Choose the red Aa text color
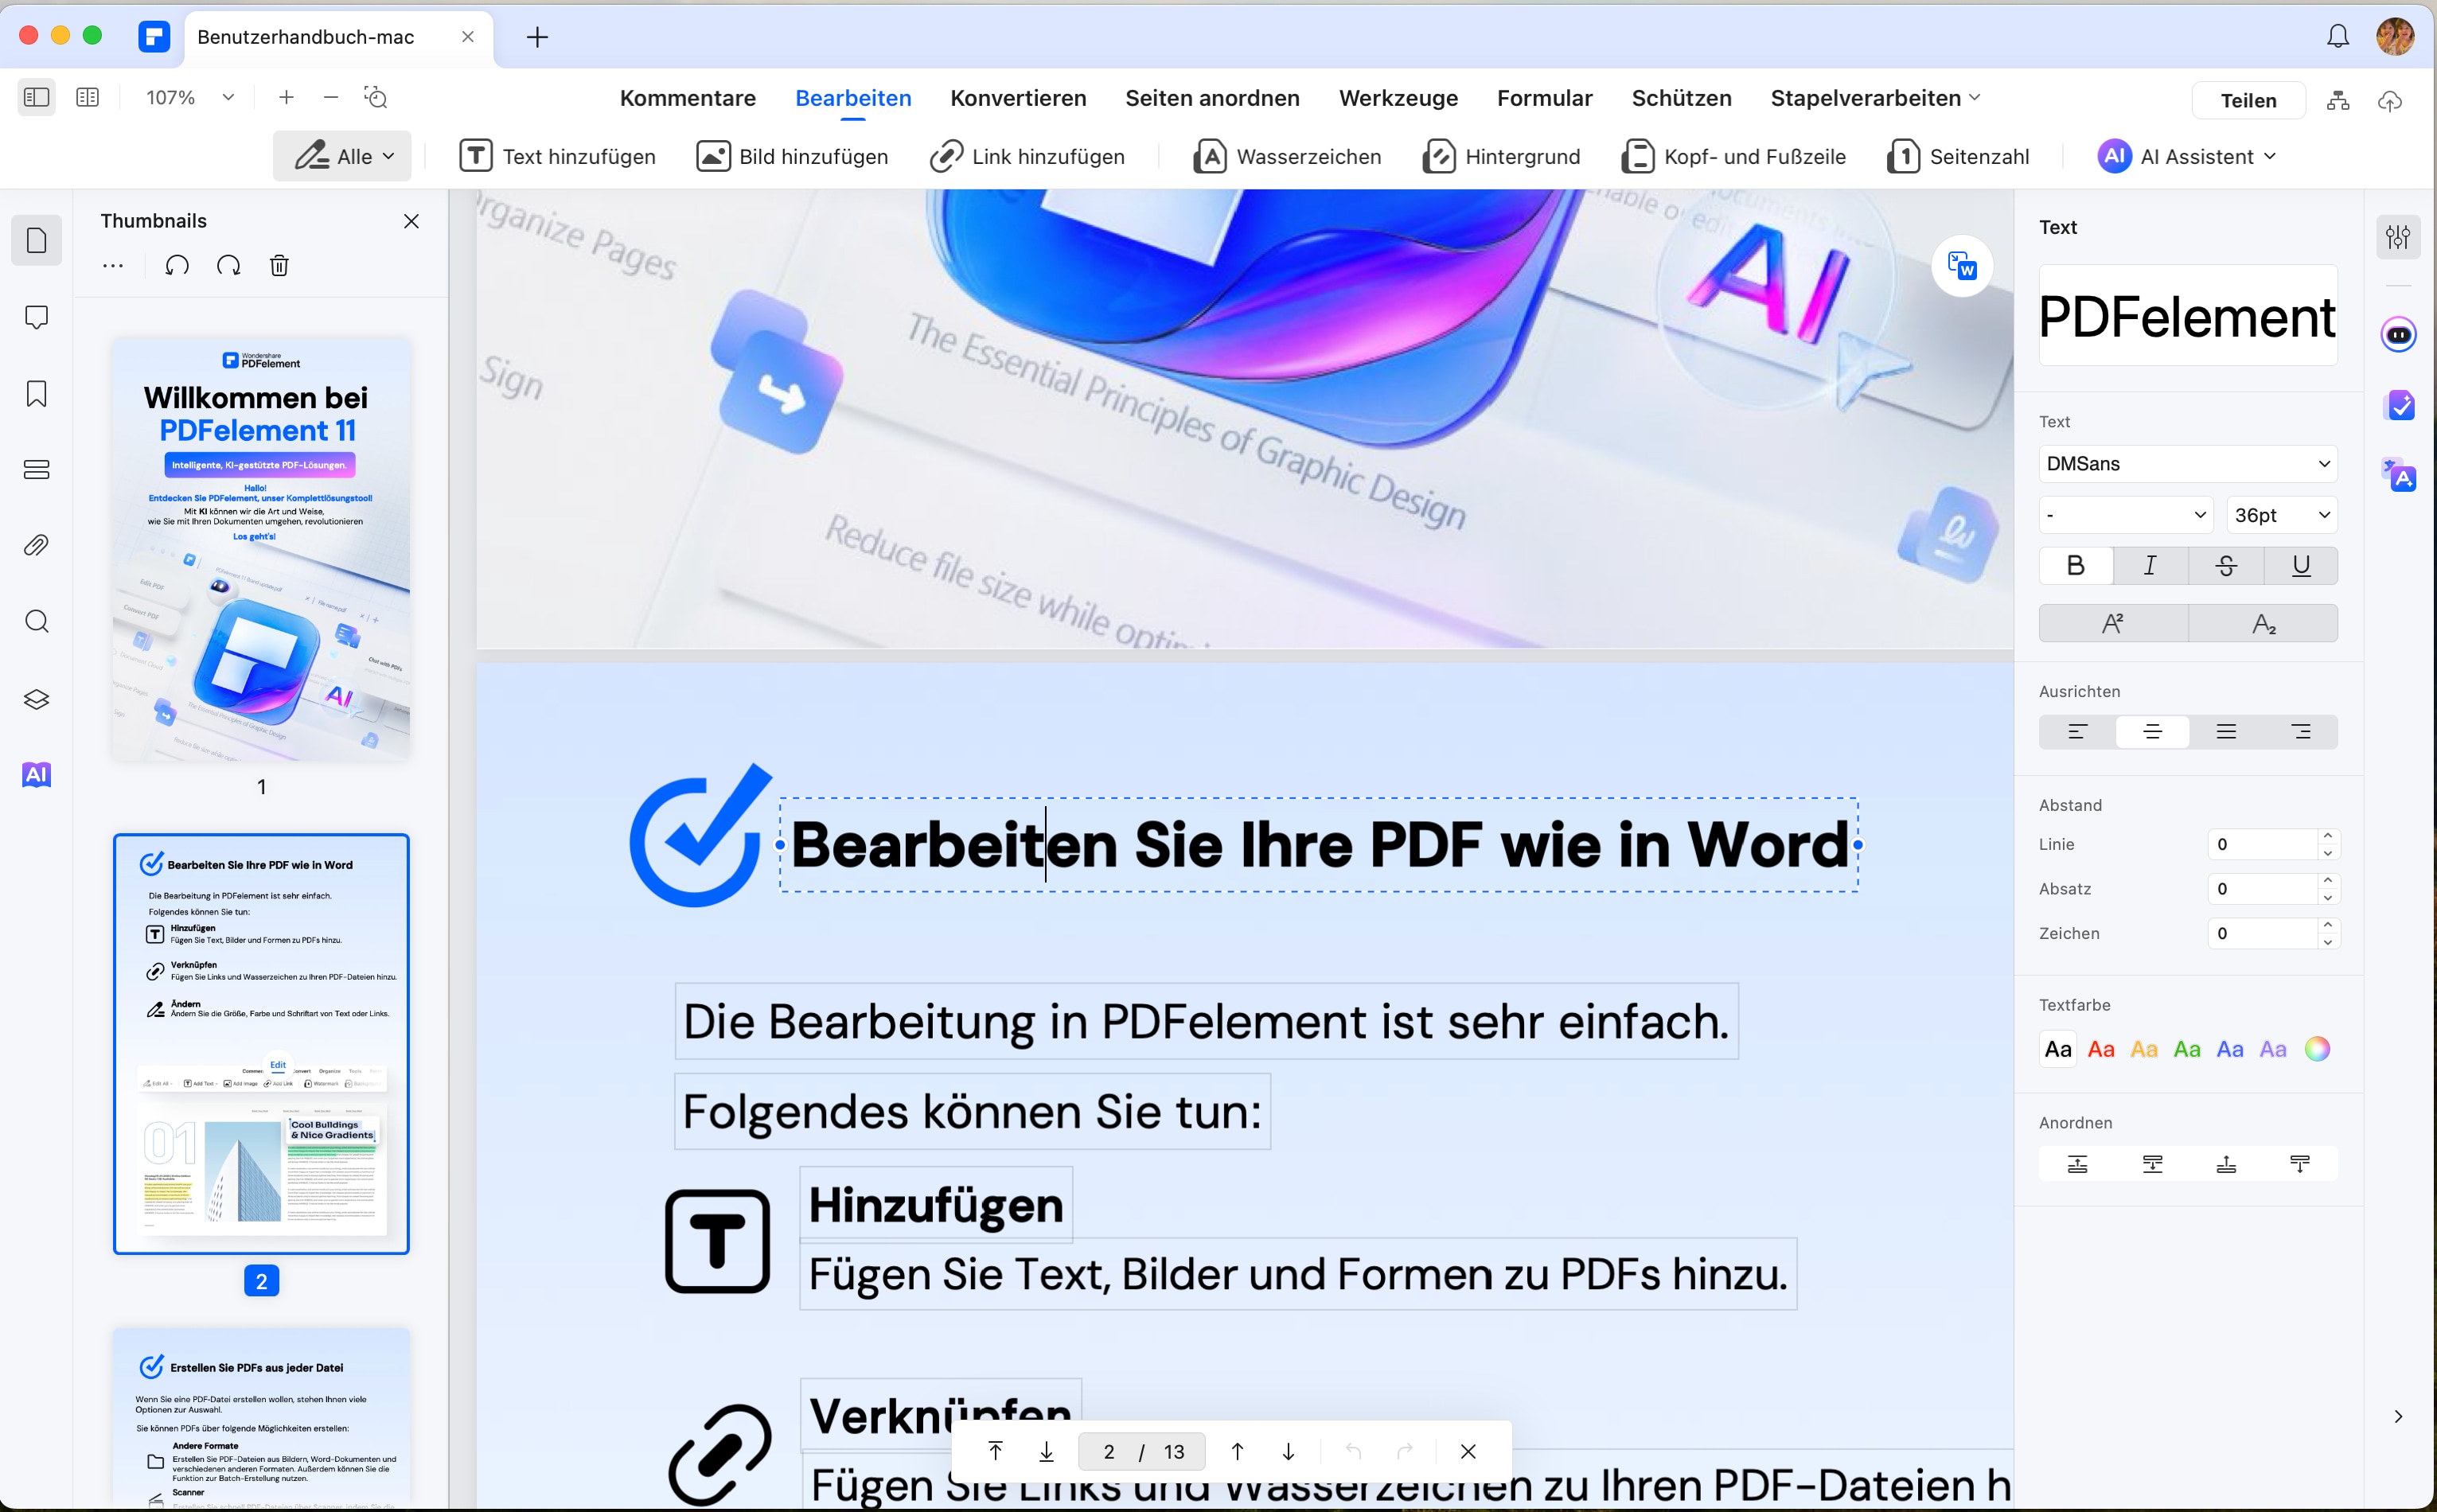This screenshot has height=1512, width=2437. tap(2101, 1049)
